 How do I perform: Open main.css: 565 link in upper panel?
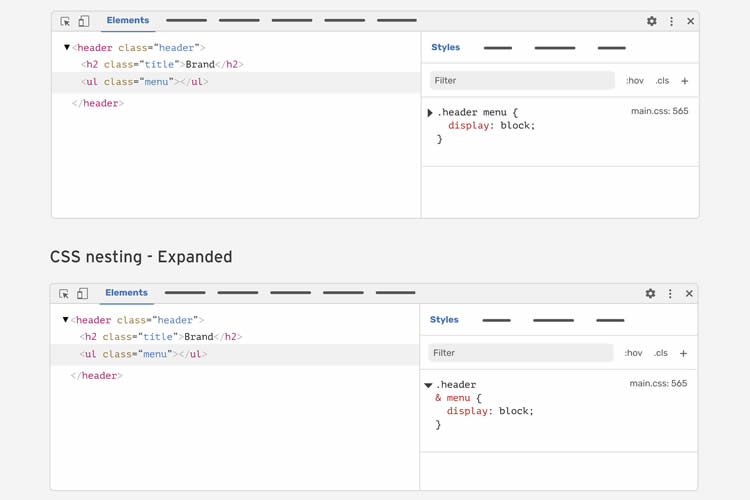(x=659, y=111)
